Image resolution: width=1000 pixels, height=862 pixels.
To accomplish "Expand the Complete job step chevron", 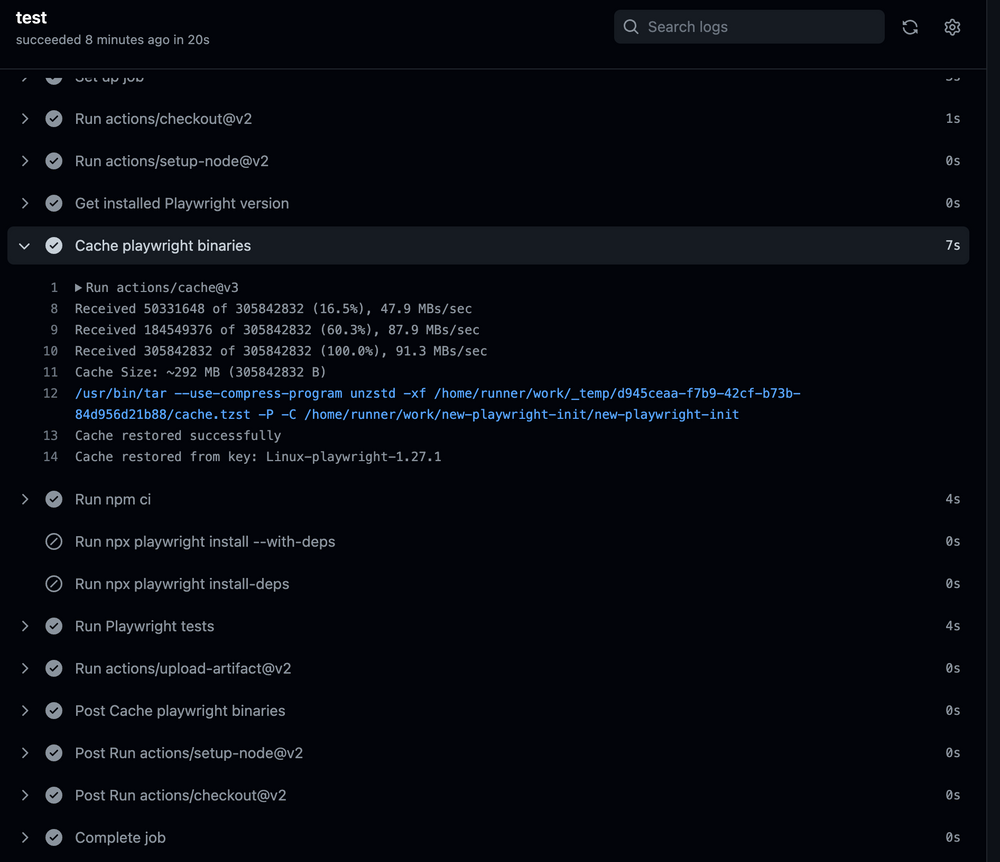I will [25, 837].
